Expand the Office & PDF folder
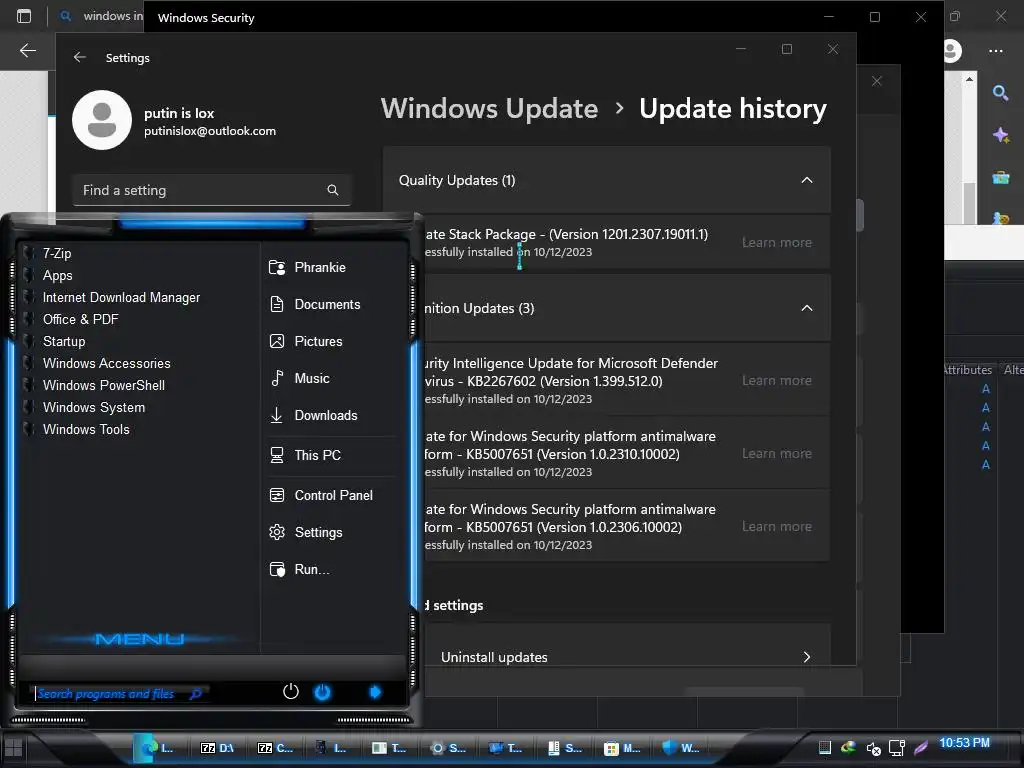Image resolution: width=1024 pixels, height=768 pixels. (80, 319)
